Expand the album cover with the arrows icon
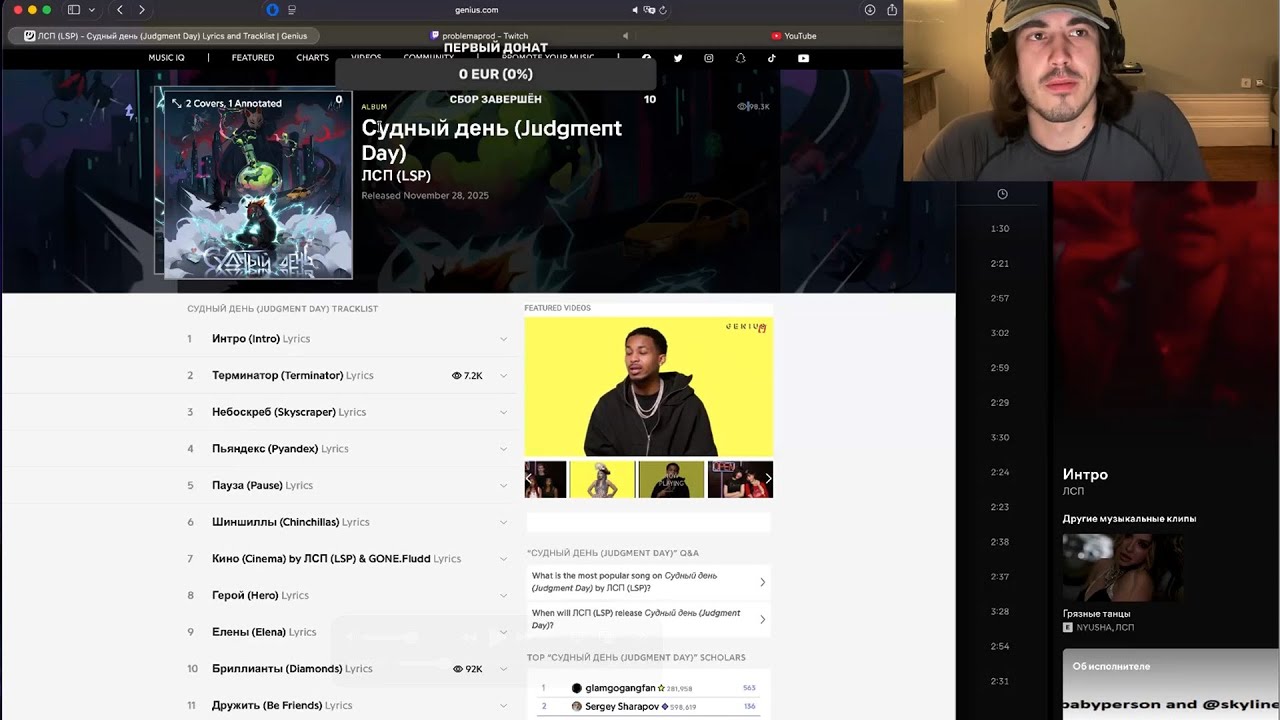Image resolution: width=1280 pixels, height=720 pixels. [177, 103]
